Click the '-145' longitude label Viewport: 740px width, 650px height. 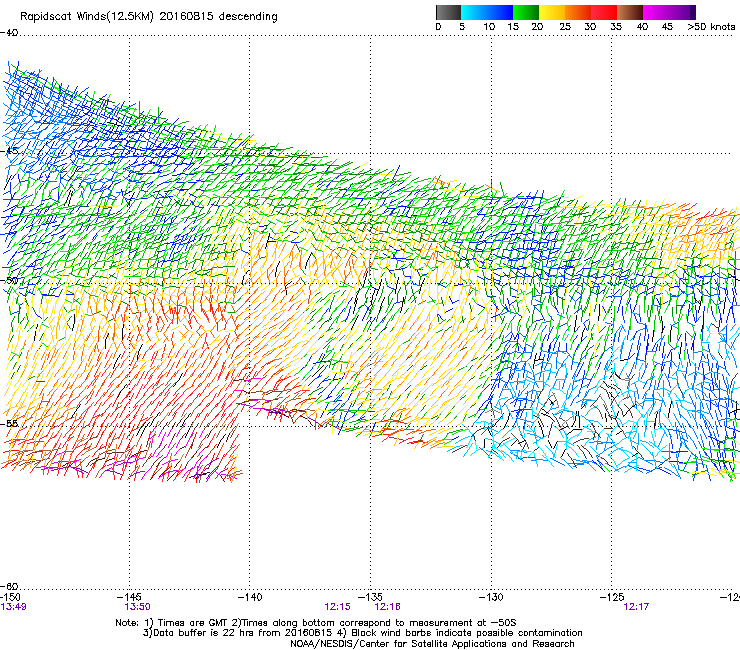coord(129,597)
